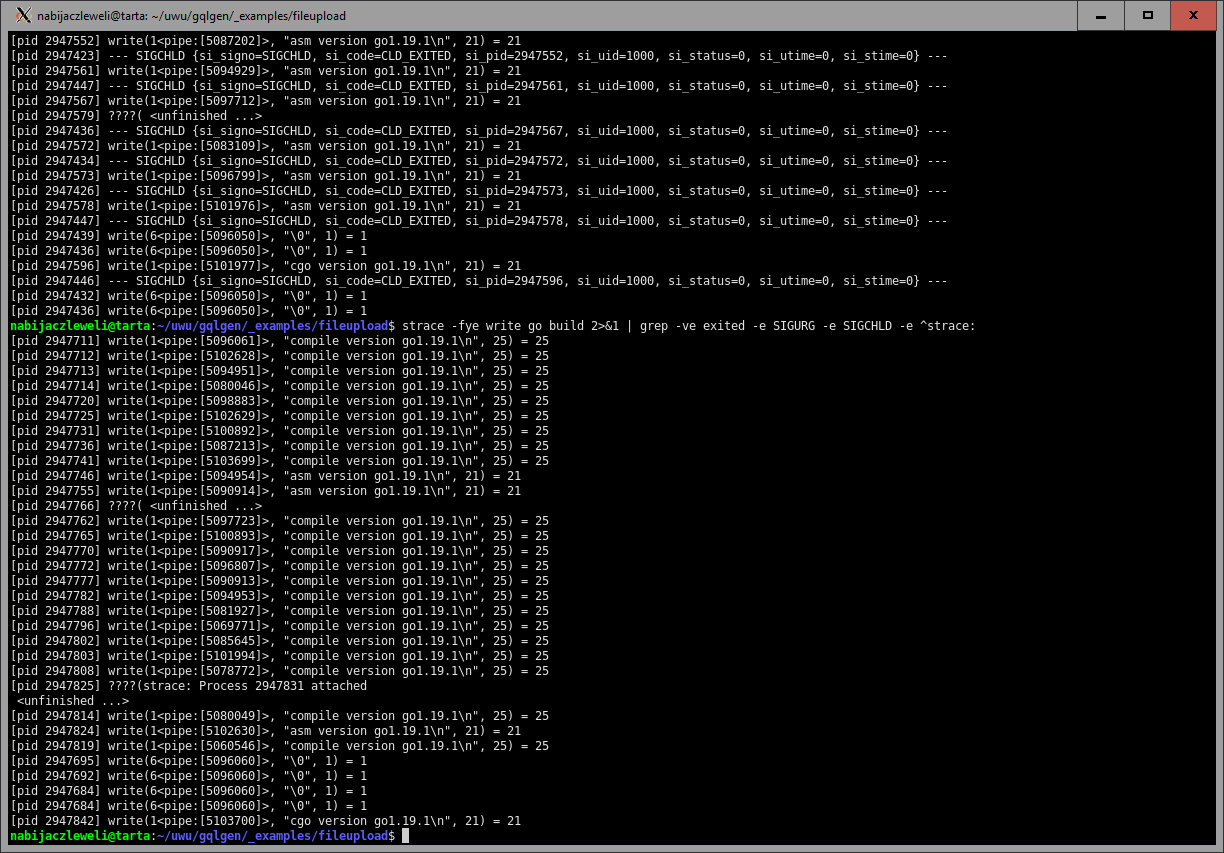Click the asm version line of pid 2947746
This screenshot has height=853, width=1224.
(265, 476)
